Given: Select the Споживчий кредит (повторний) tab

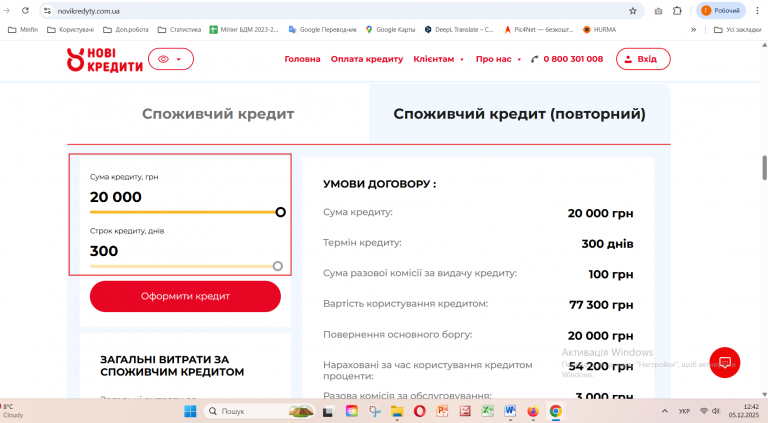Looking at the screenshot, I should 519,114.
